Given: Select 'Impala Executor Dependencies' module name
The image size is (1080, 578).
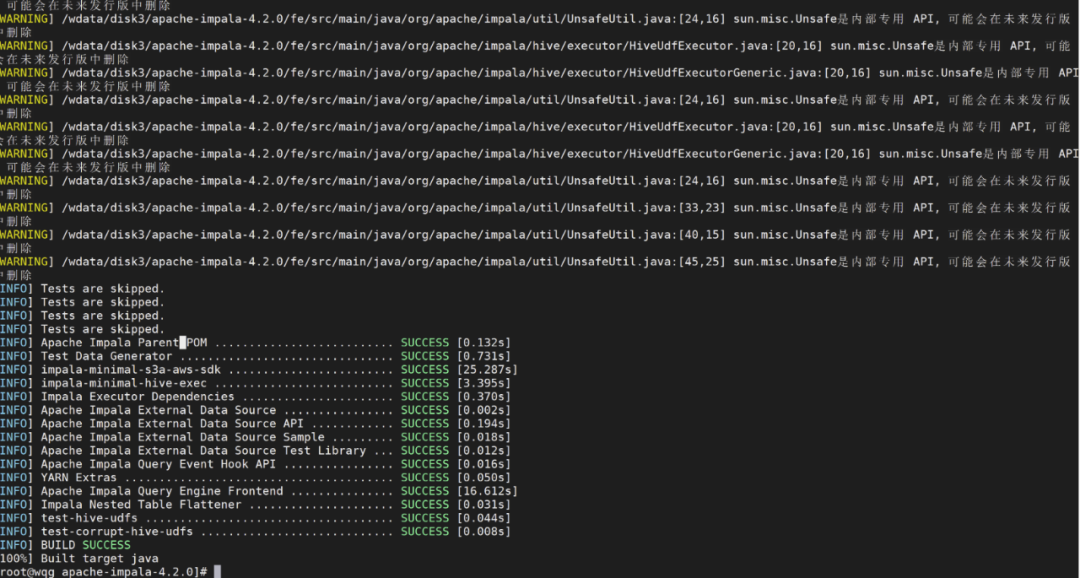Looking at the screenshot, I should click(137, 397).
